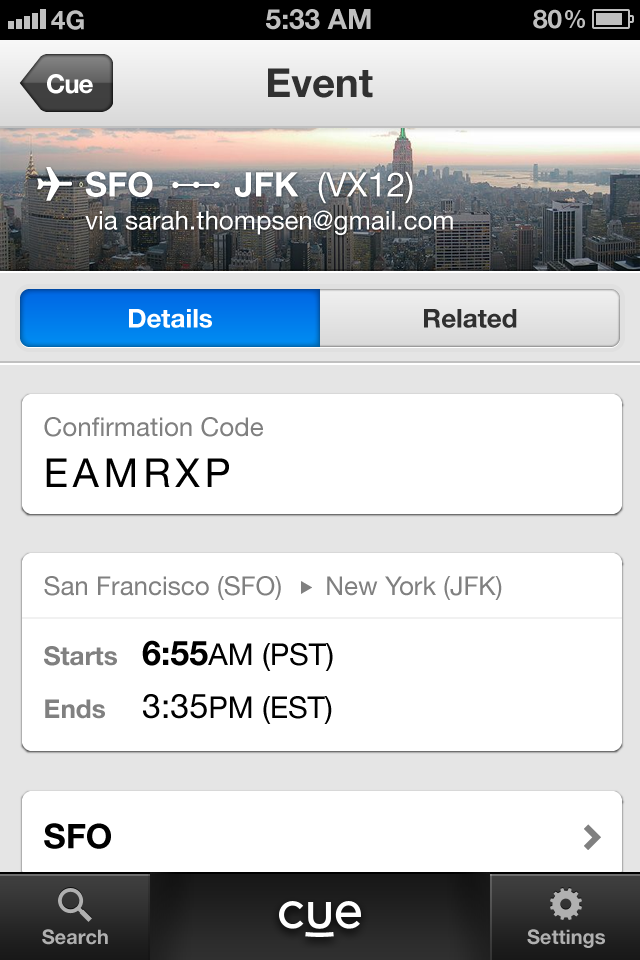This screenshot has width=640, height=960.
Task: Go back with the Cue button
Action: tap(67, 84)
